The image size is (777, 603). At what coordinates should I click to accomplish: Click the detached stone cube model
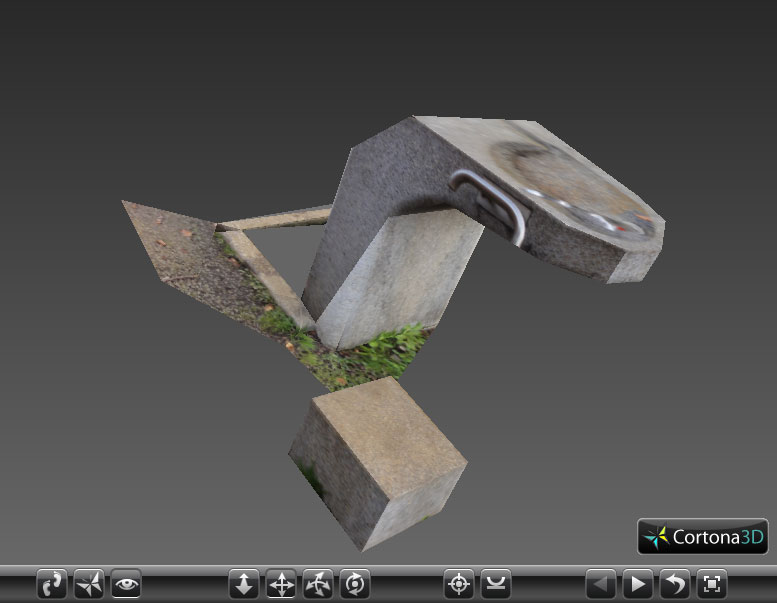click(378, 464)
